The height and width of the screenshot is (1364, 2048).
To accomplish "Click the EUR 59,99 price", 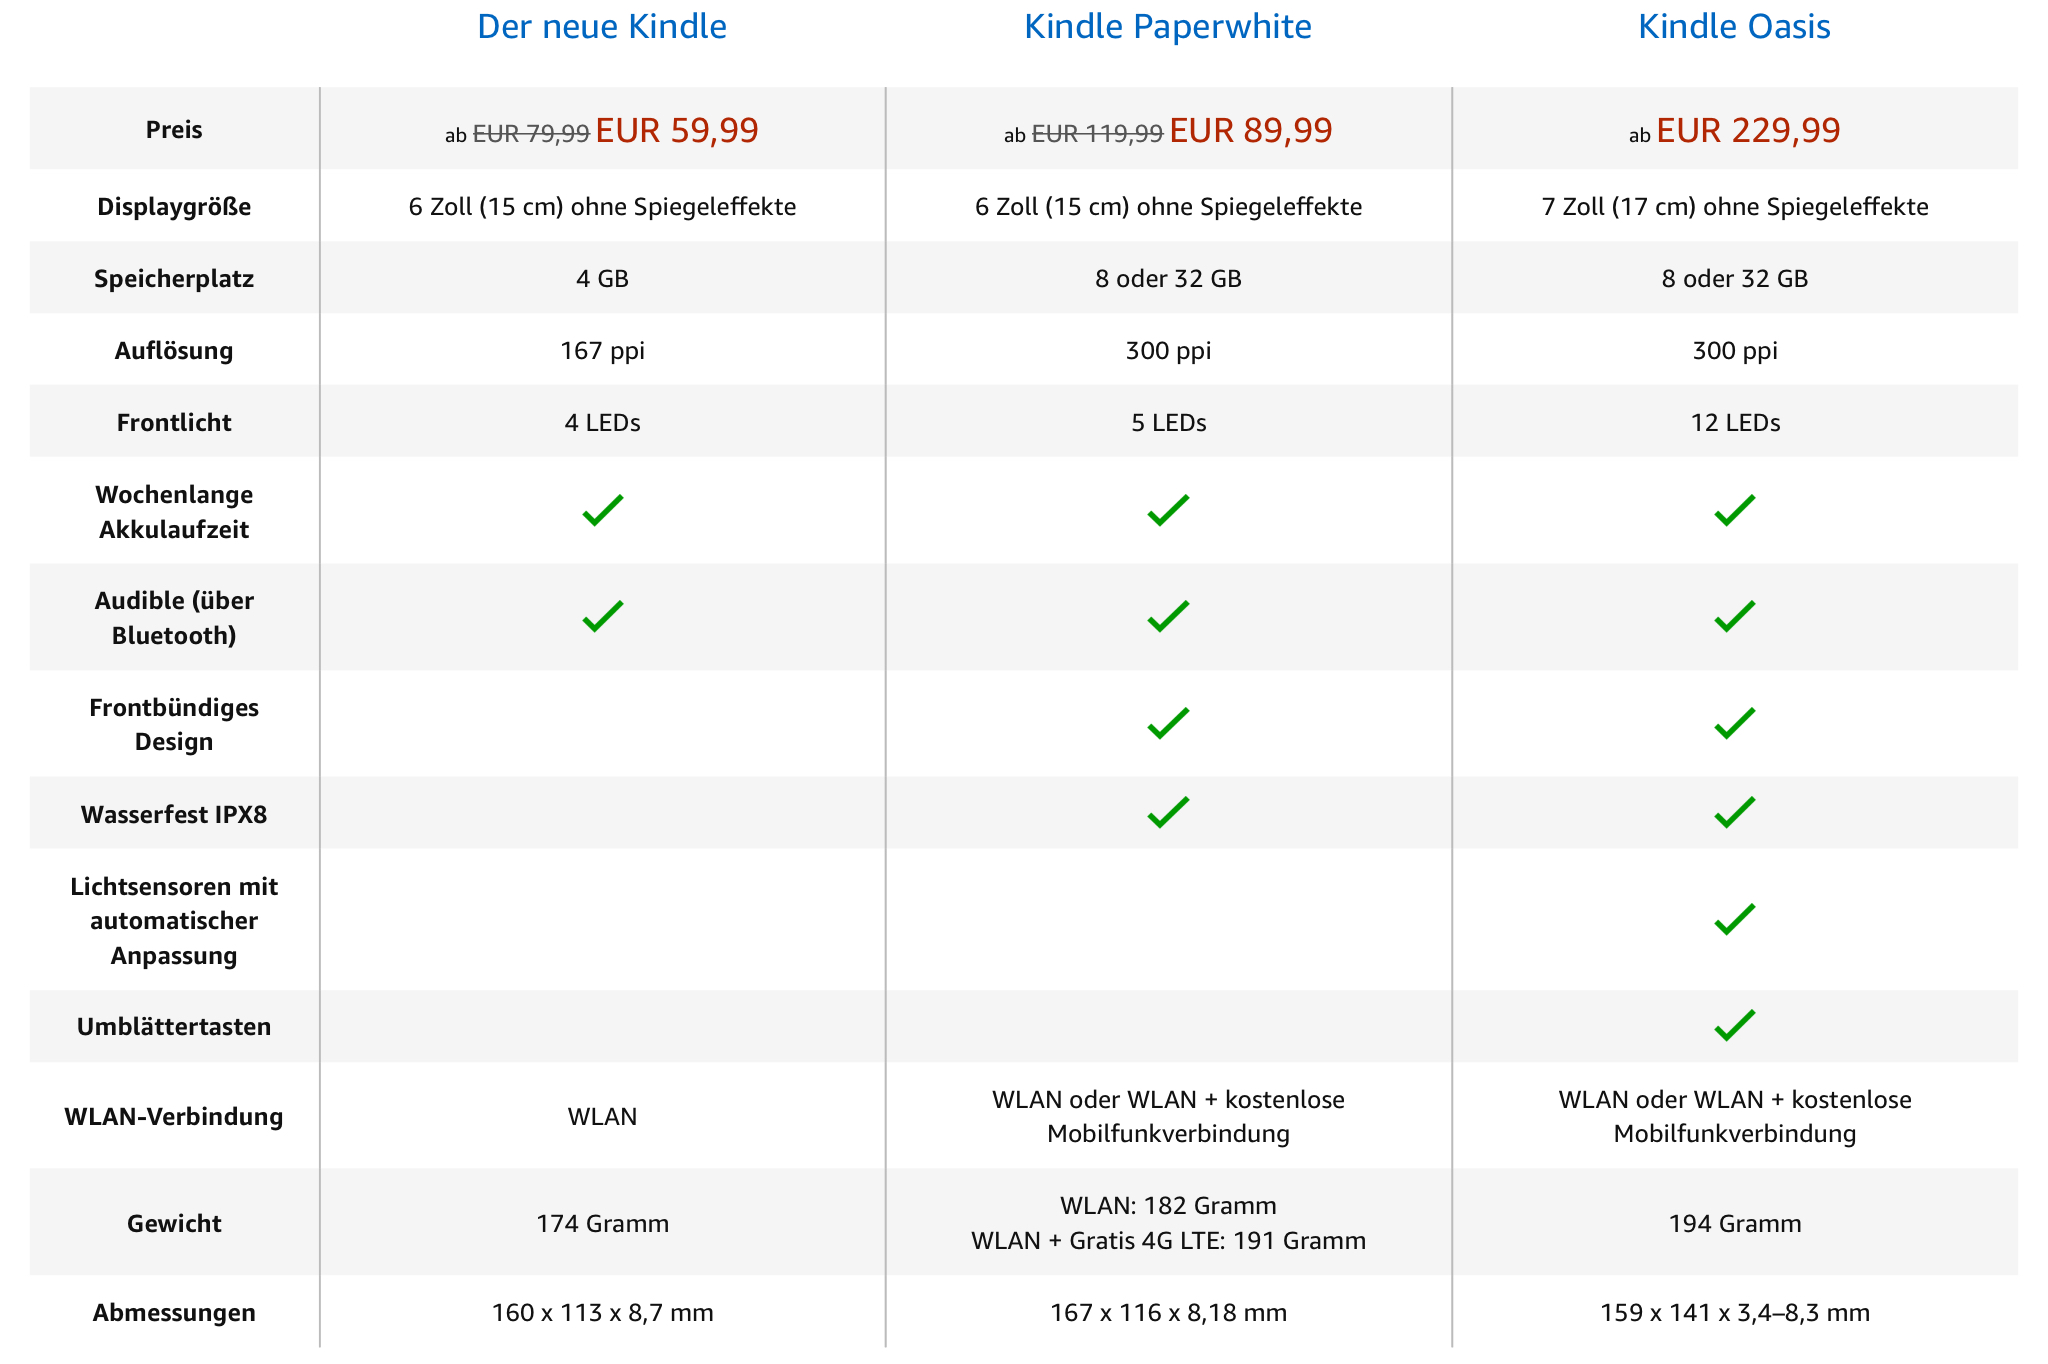I will [x=677, y=131].
